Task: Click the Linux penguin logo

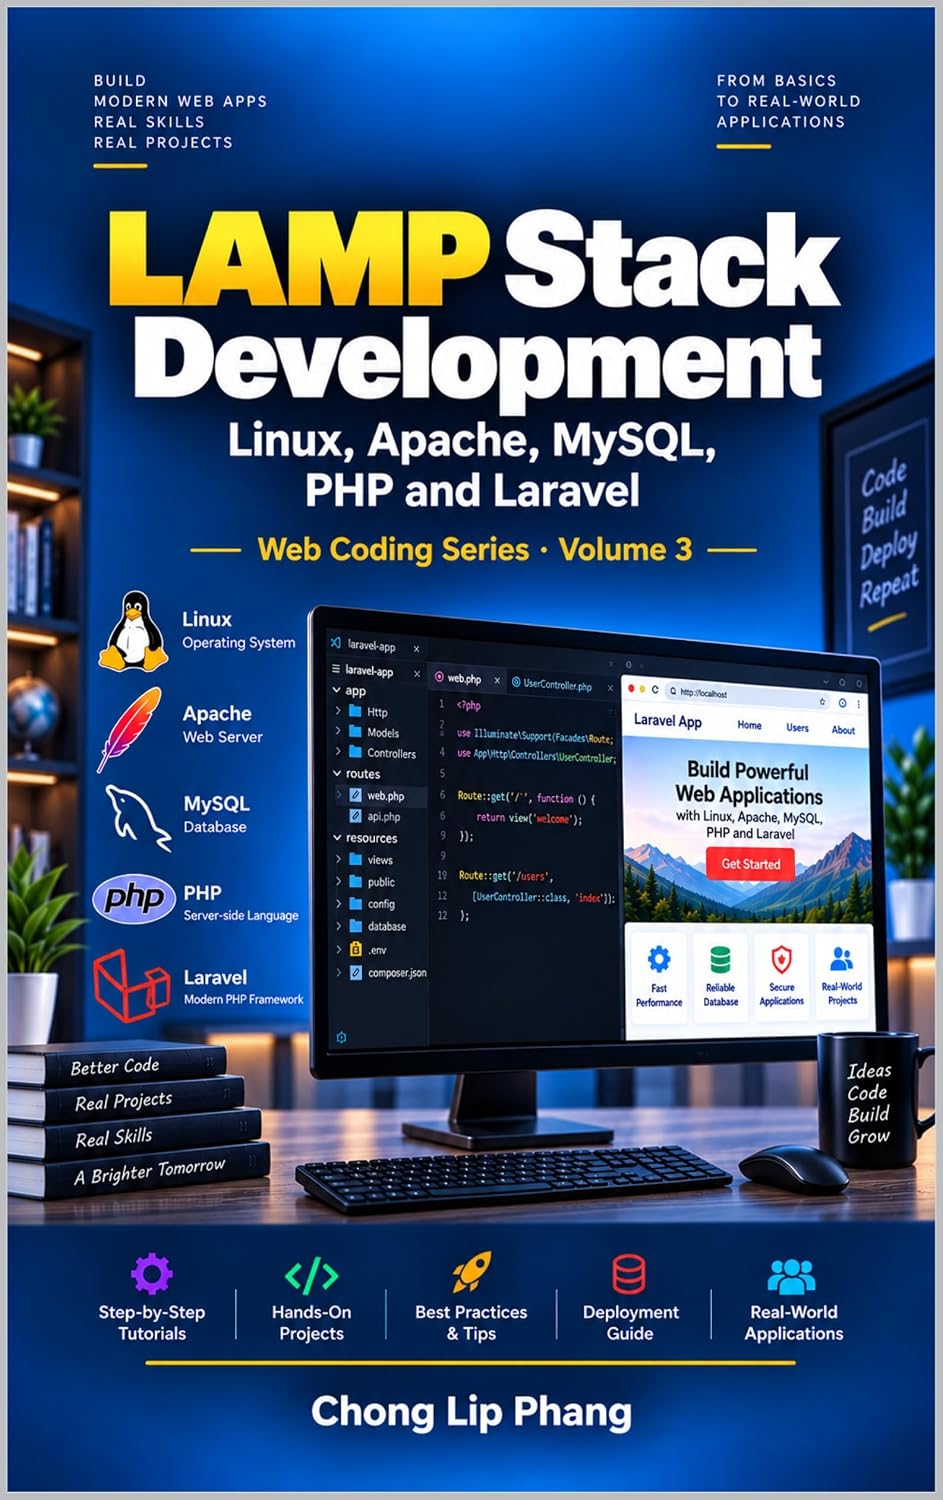Action: pos(134,630)
